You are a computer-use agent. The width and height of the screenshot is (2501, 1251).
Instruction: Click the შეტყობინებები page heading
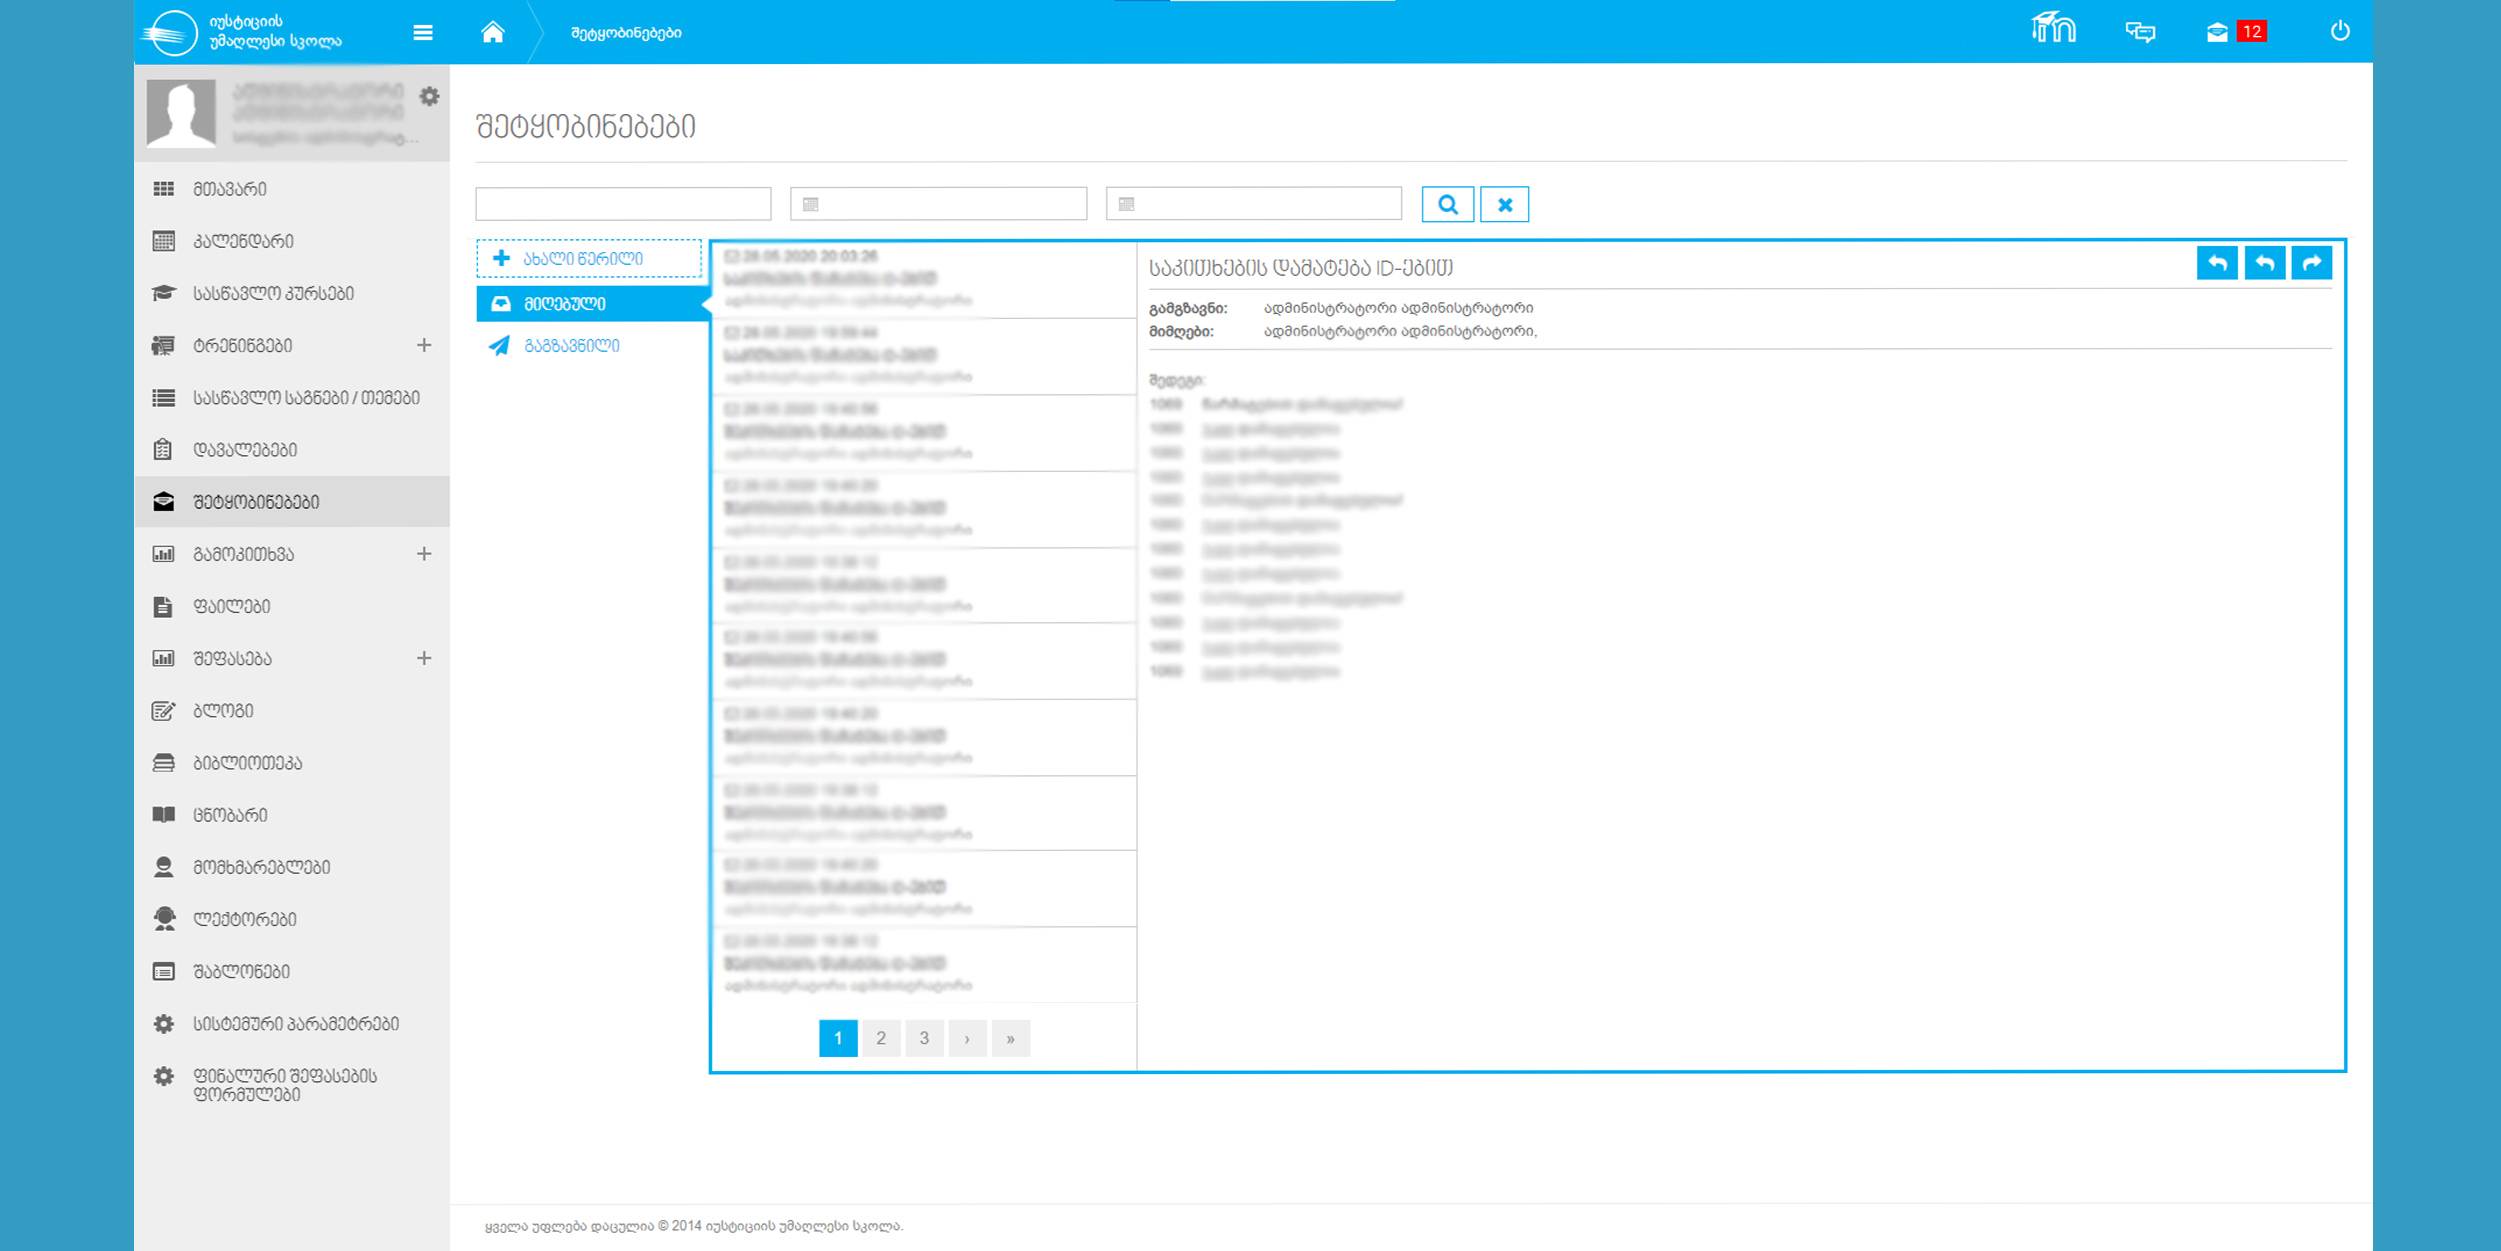tap(586, 126)
